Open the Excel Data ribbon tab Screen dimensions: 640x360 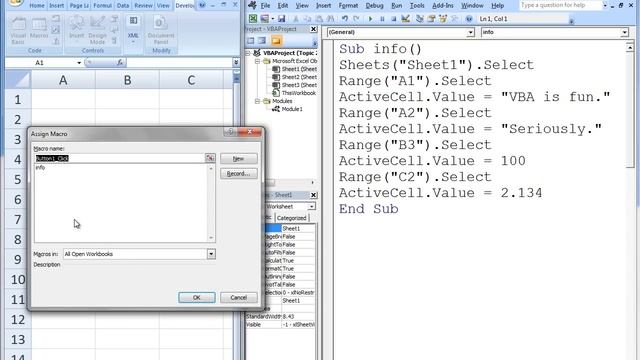(x=123, y=6)
